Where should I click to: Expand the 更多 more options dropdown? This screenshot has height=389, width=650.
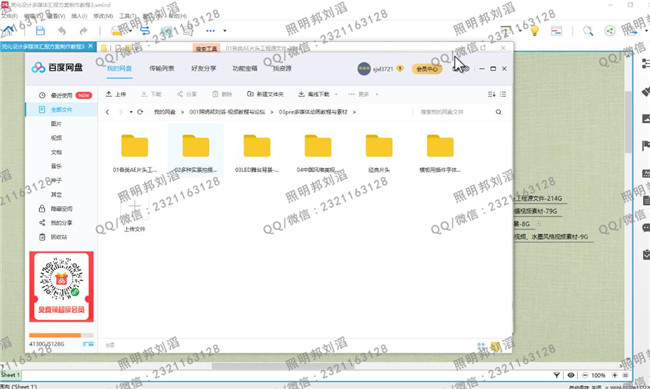[377, 94]
